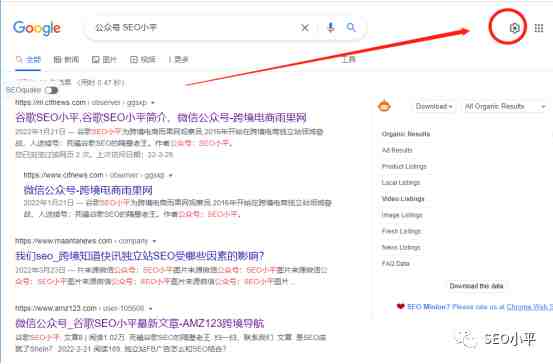Open the 更多 menu
This screenshot has width=553, height=364.
click(178, 60)
